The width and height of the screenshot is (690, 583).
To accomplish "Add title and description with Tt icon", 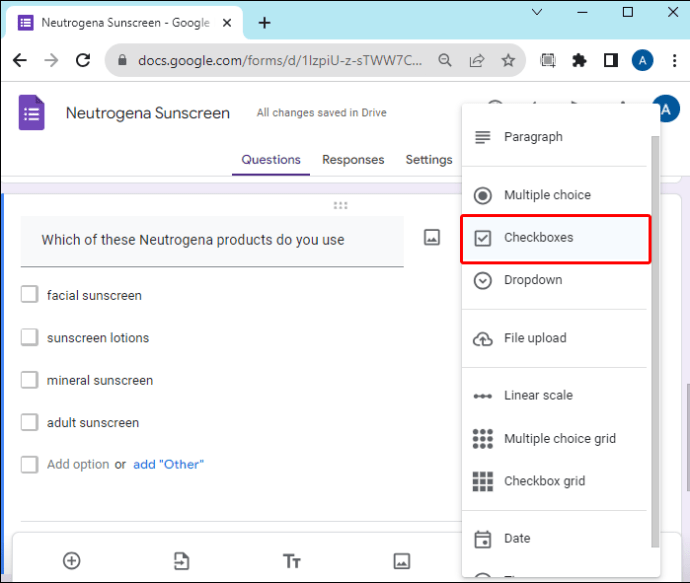I will (291, 561).
